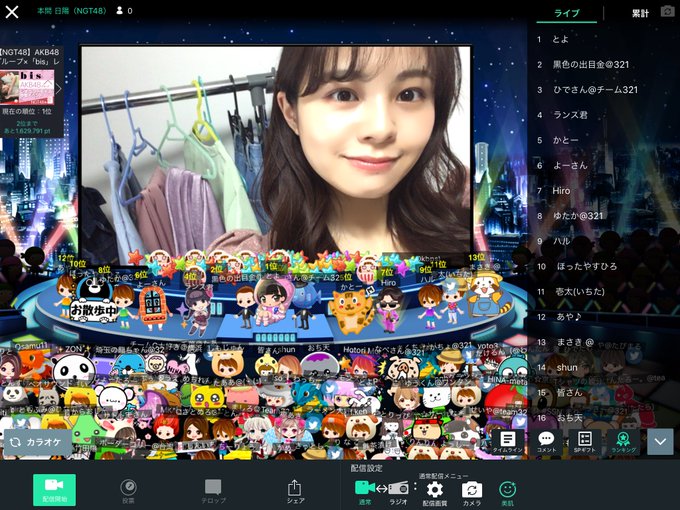
Task: Open the タイムライン panel
Action: point(507,442)
